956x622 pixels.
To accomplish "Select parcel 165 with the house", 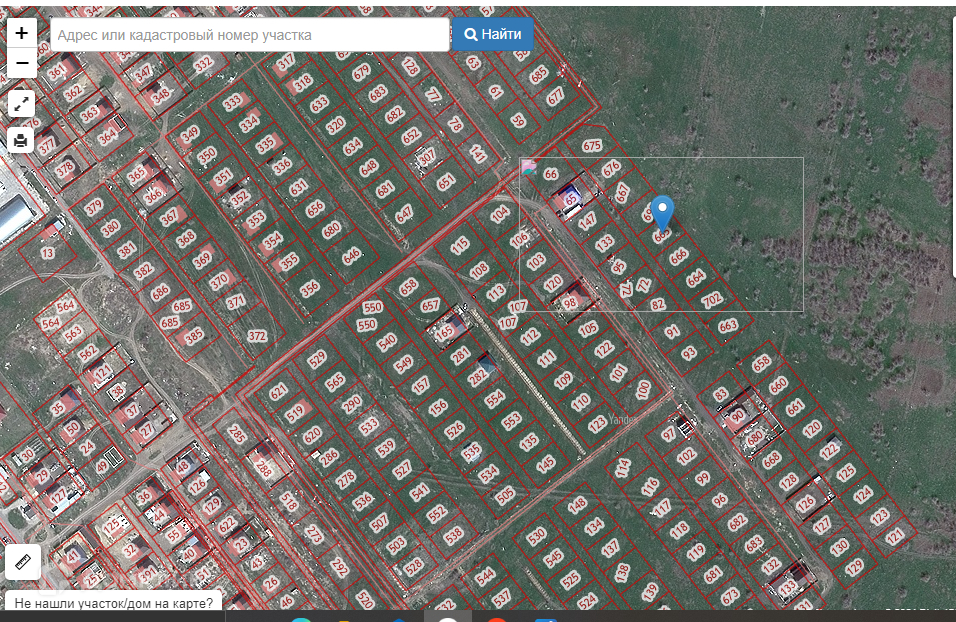I will click(x=443, y=332).
